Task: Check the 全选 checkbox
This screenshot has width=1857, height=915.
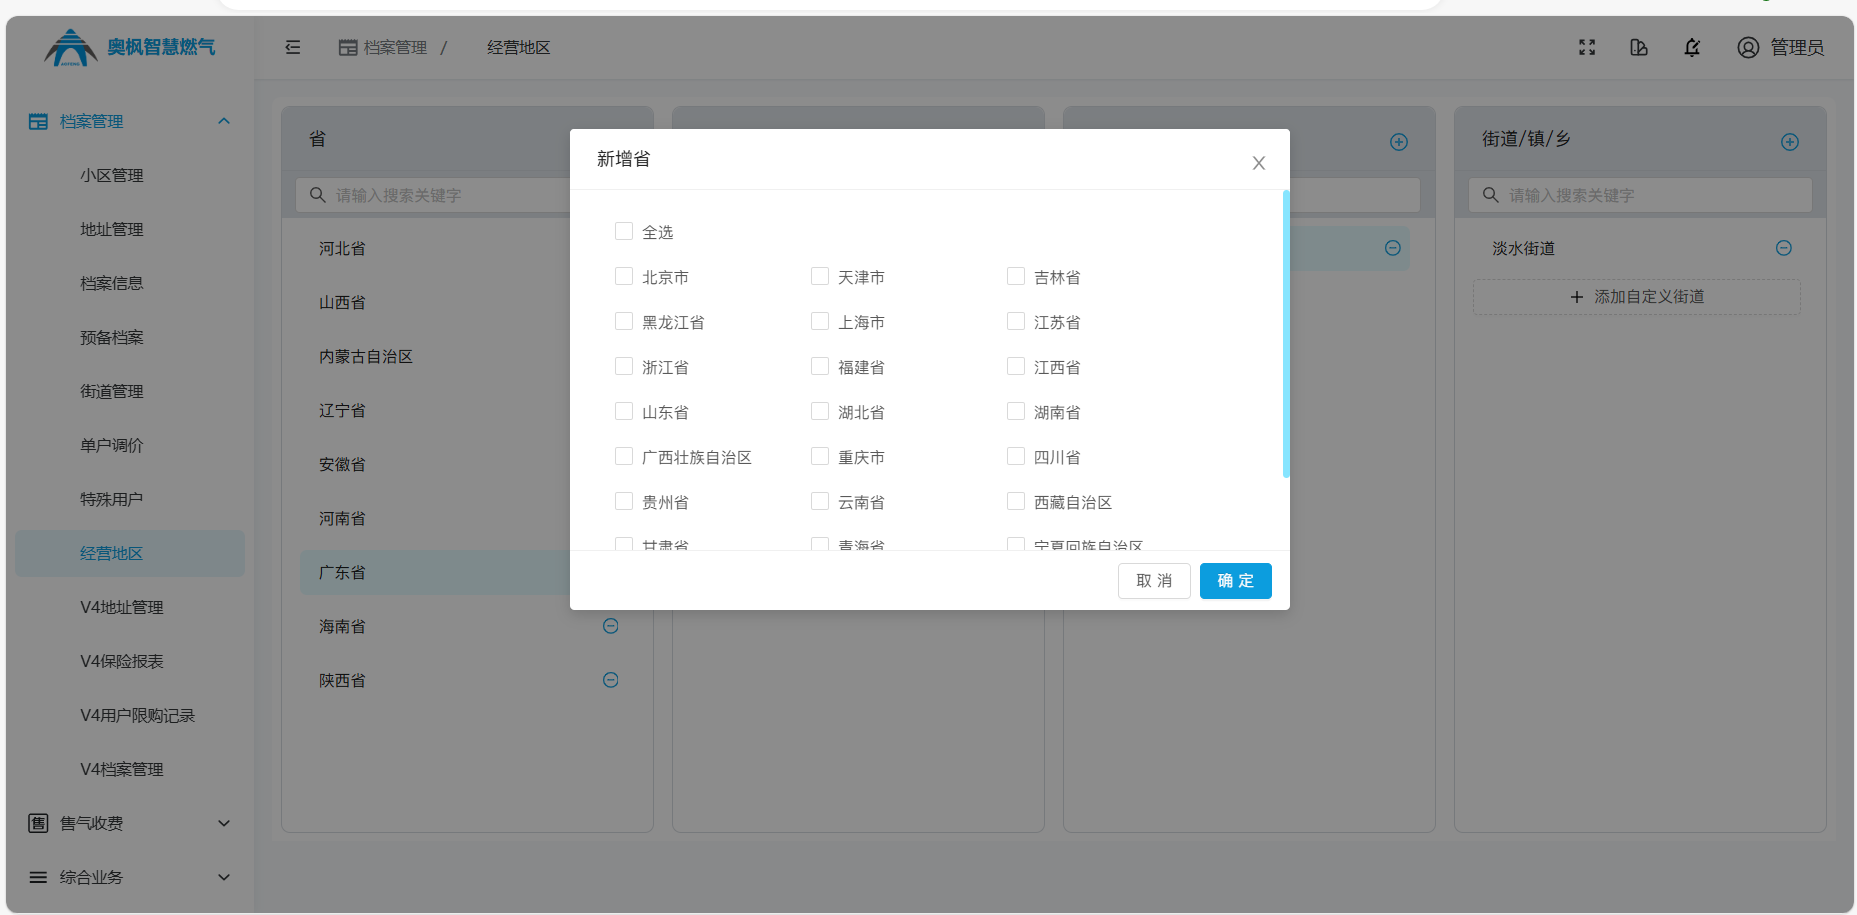Action: [624, 231]
